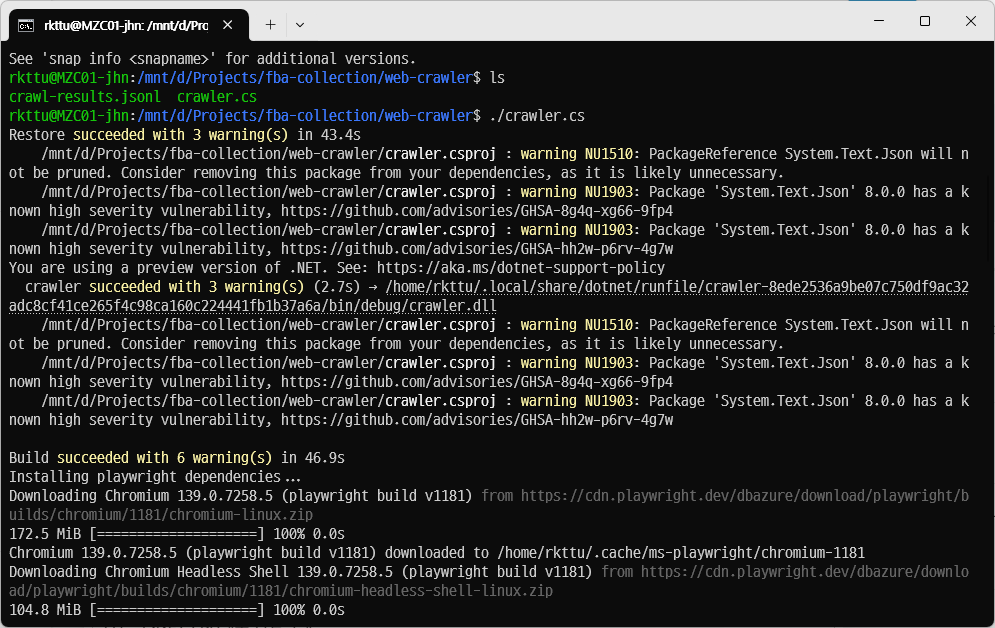Click the ./crawler.cs command text
The height and width of the screenshot is (628, 995).
coord(537,116)
